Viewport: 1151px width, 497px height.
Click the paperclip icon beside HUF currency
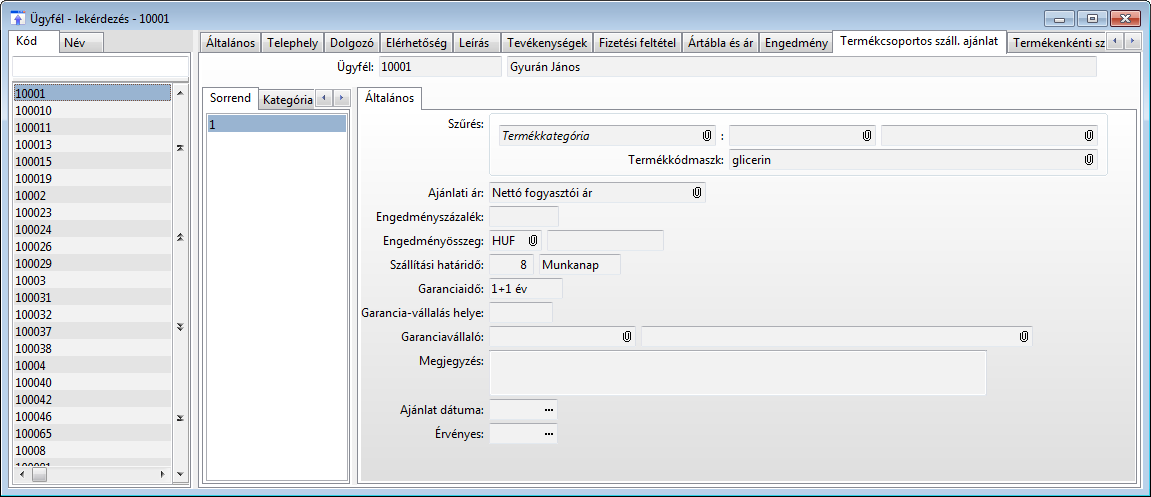click(x=534, y=241)
